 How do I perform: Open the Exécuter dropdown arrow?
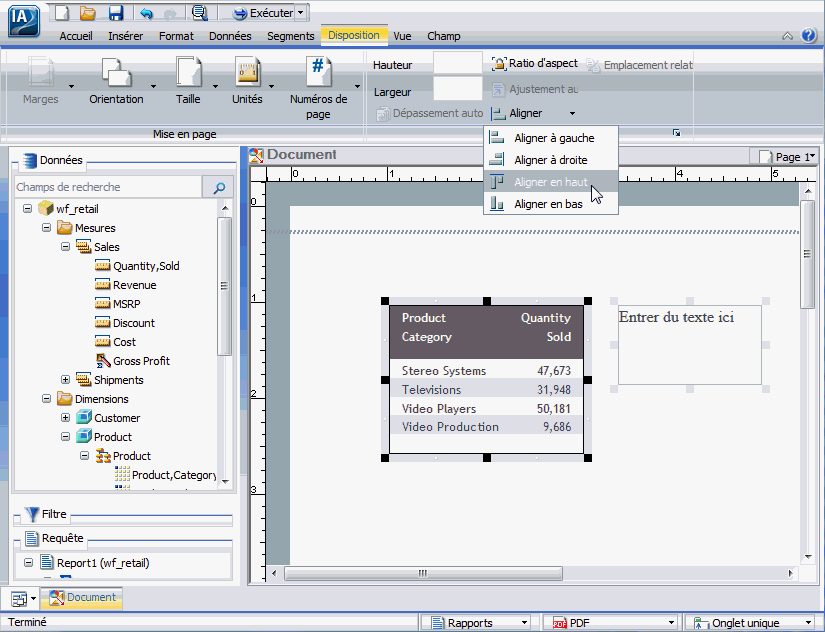coord(300,13)
